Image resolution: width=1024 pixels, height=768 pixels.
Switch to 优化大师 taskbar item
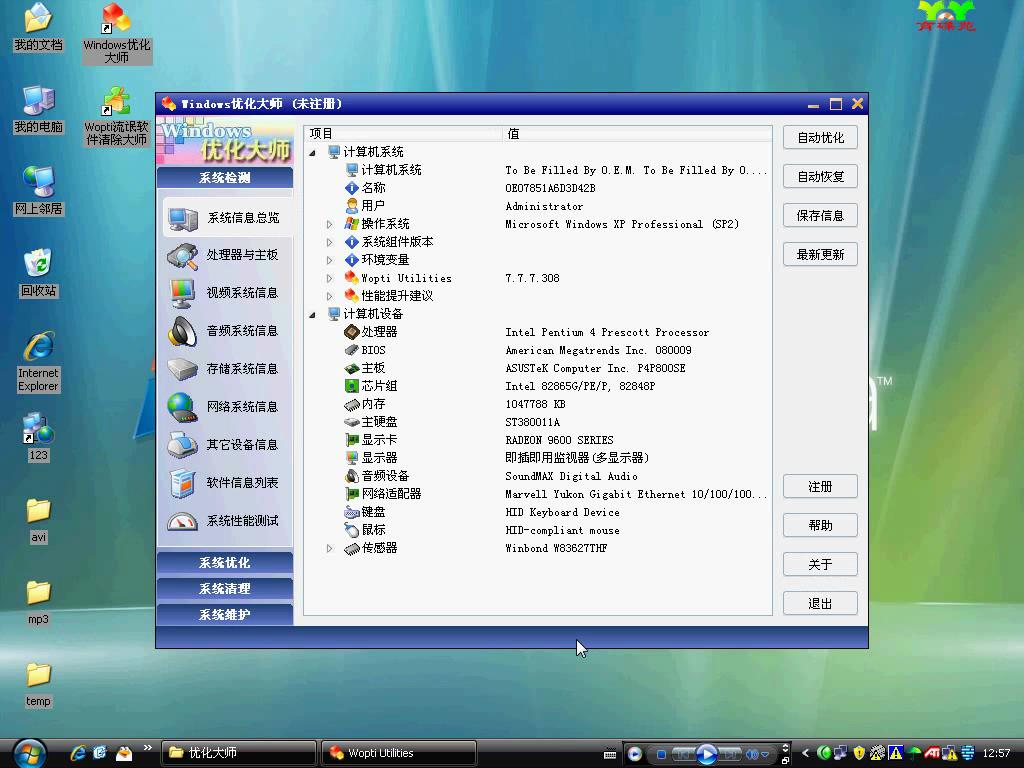tap(238, 753)
